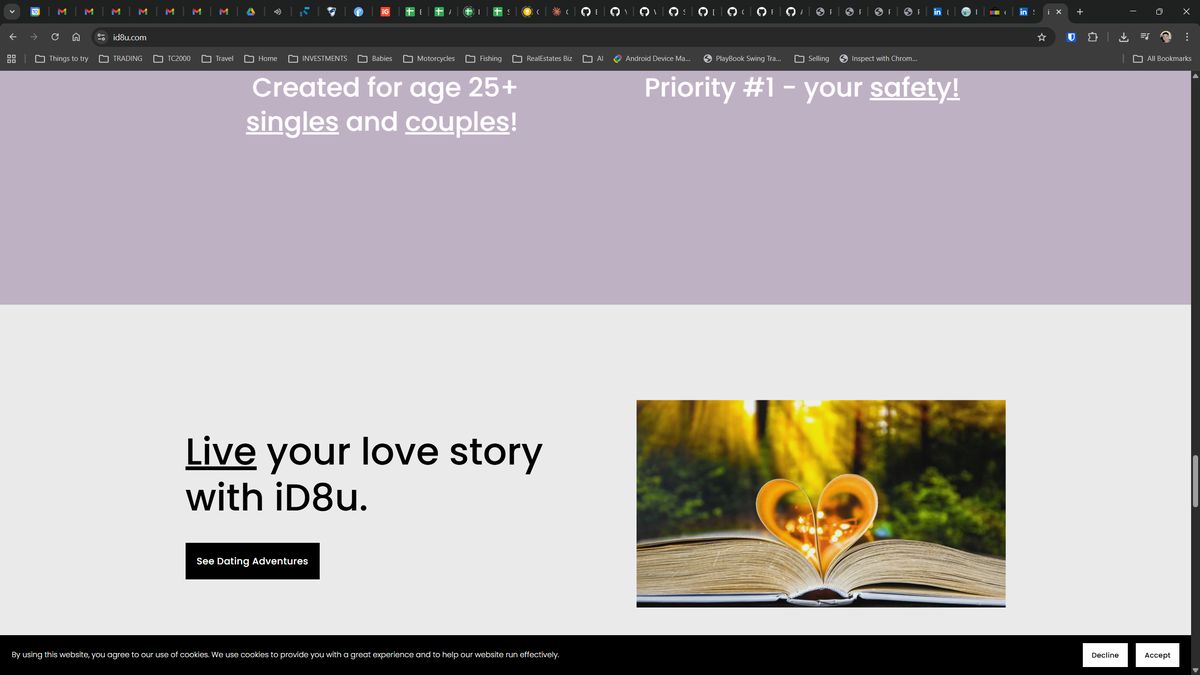This screenshot has height=675, width=1200.
Task: Decline cookies in the banner
Action: tap(1105, 655)
